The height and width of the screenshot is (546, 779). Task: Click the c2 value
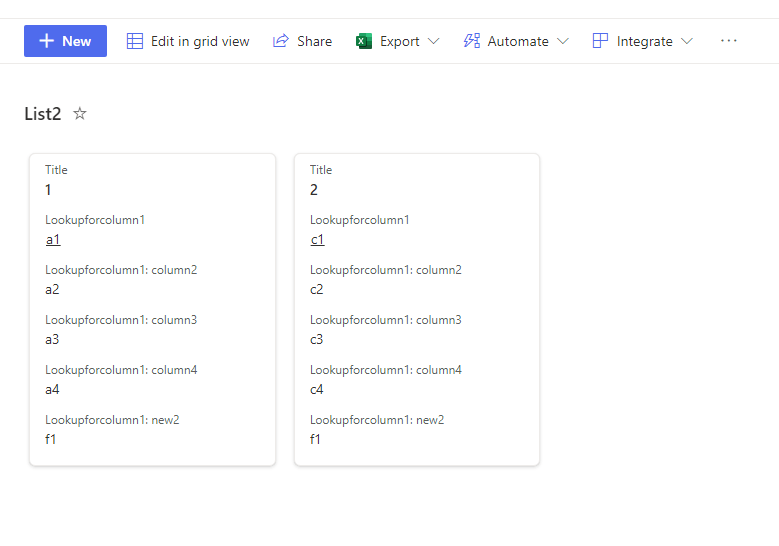[316, 289]
